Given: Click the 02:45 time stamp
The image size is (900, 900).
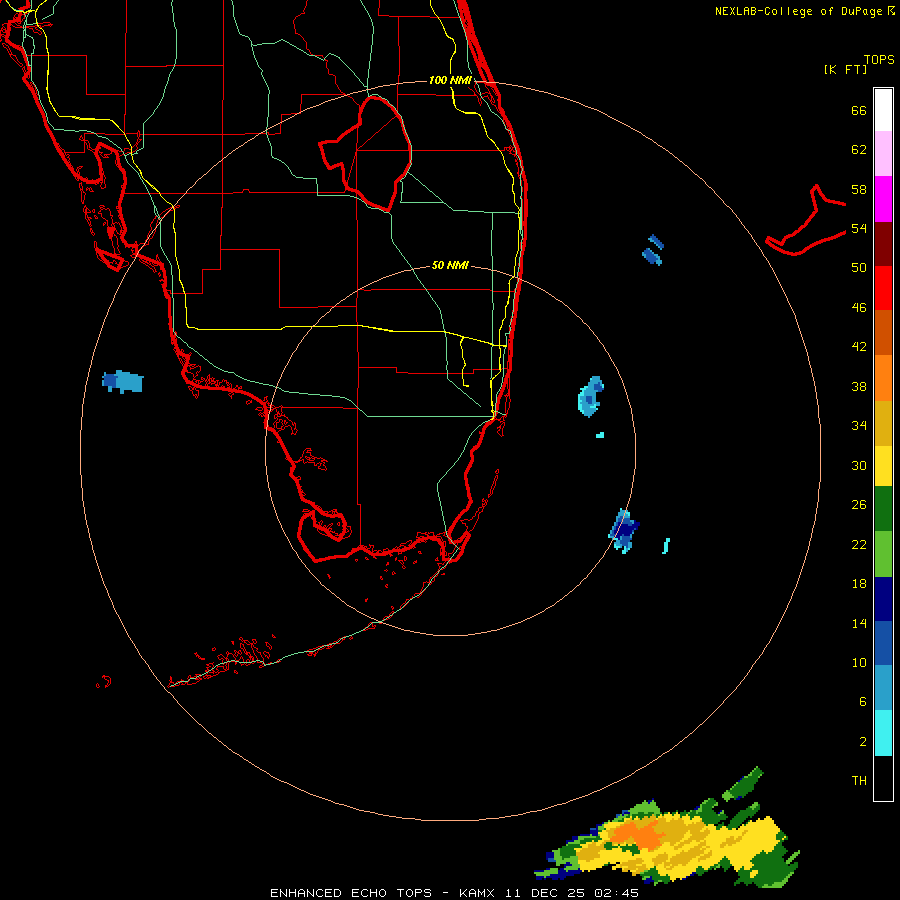Looking at the screenshot, I should [614, 893].
